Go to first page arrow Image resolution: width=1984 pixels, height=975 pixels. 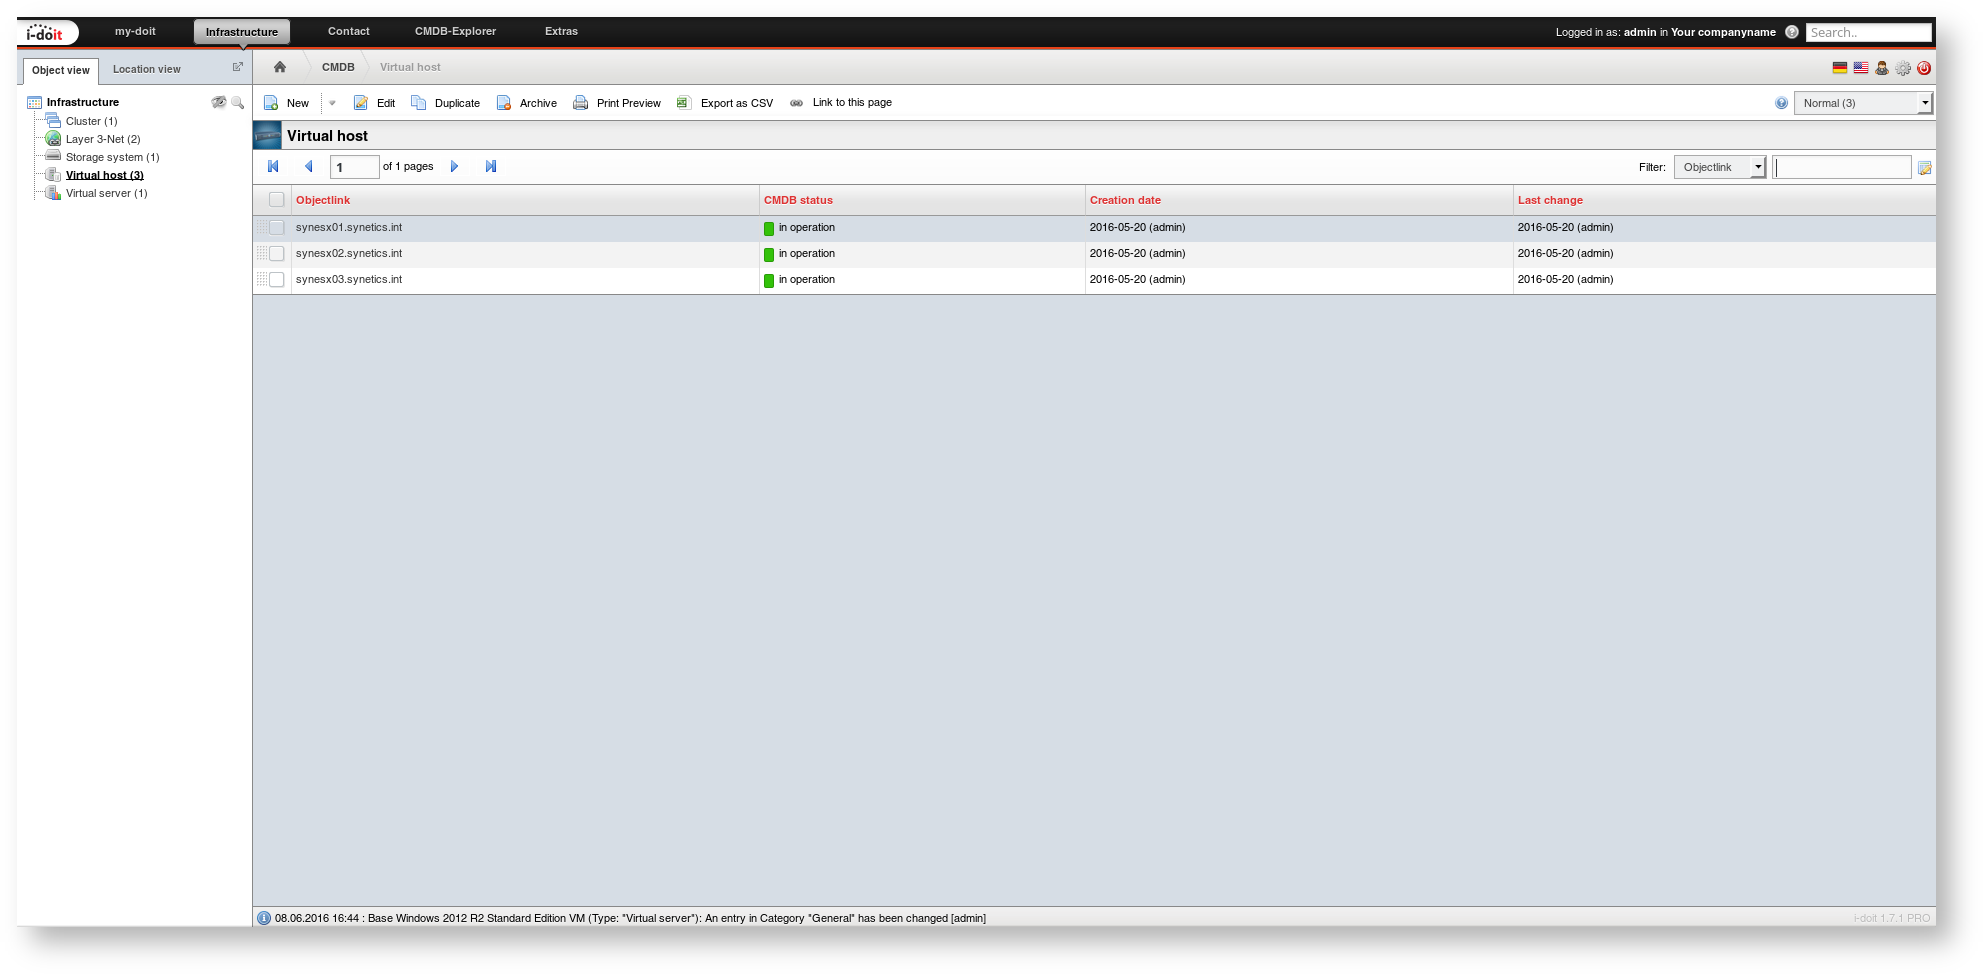click(x=273, y=167)
